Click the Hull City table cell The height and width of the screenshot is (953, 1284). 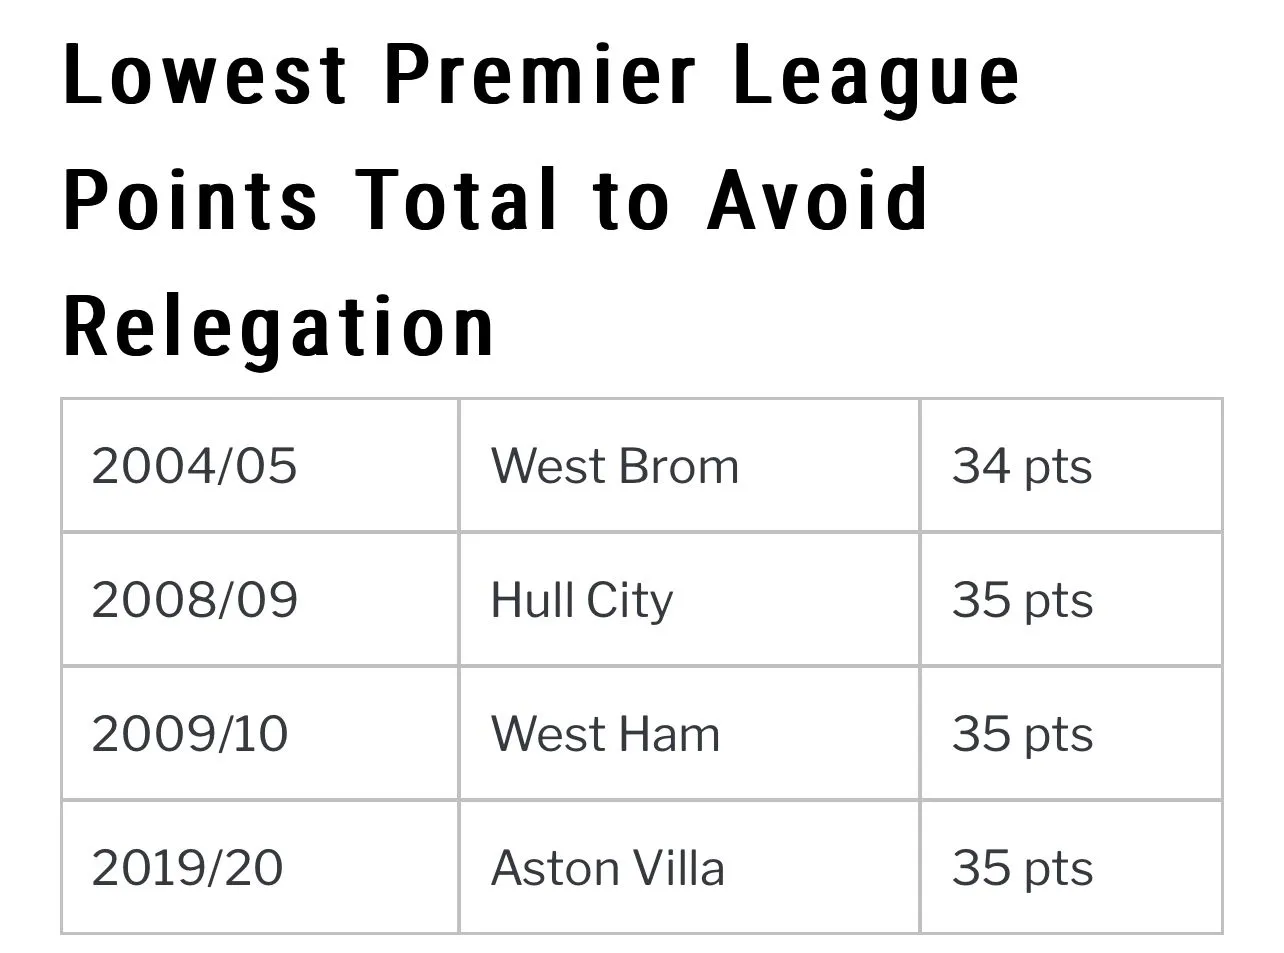click(582, 600)
